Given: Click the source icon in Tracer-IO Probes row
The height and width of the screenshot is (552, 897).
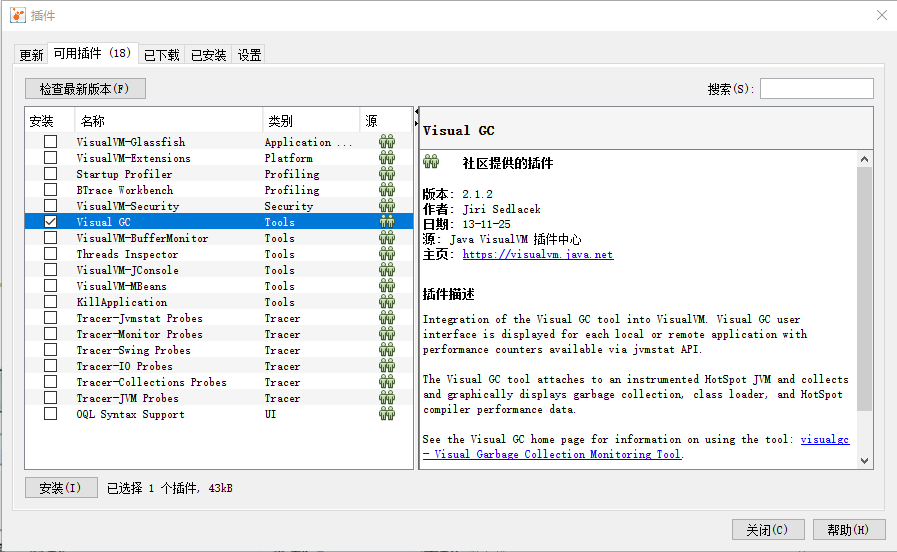Looking at the screenshot, I should [x=387, y=366].
